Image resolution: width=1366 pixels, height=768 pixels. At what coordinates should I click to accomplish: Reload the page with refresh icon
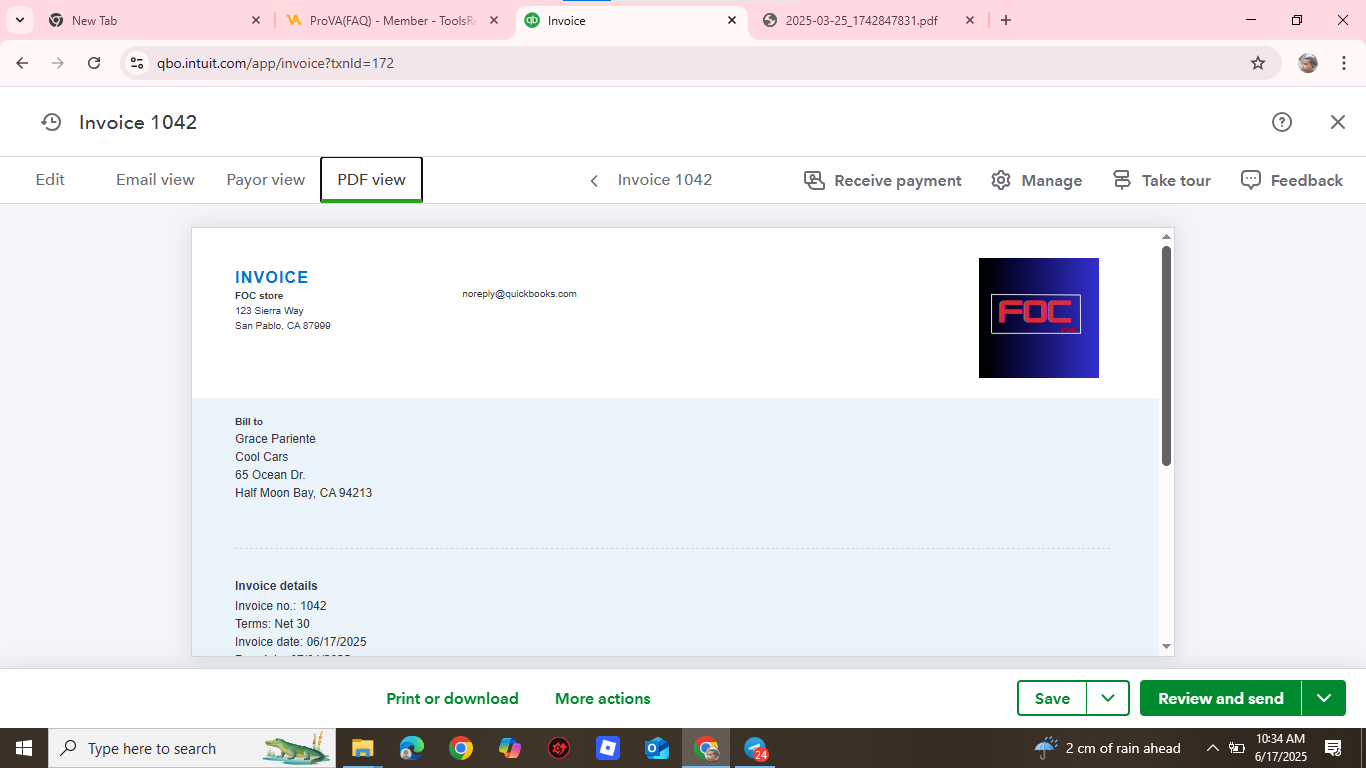coord(94,63)
